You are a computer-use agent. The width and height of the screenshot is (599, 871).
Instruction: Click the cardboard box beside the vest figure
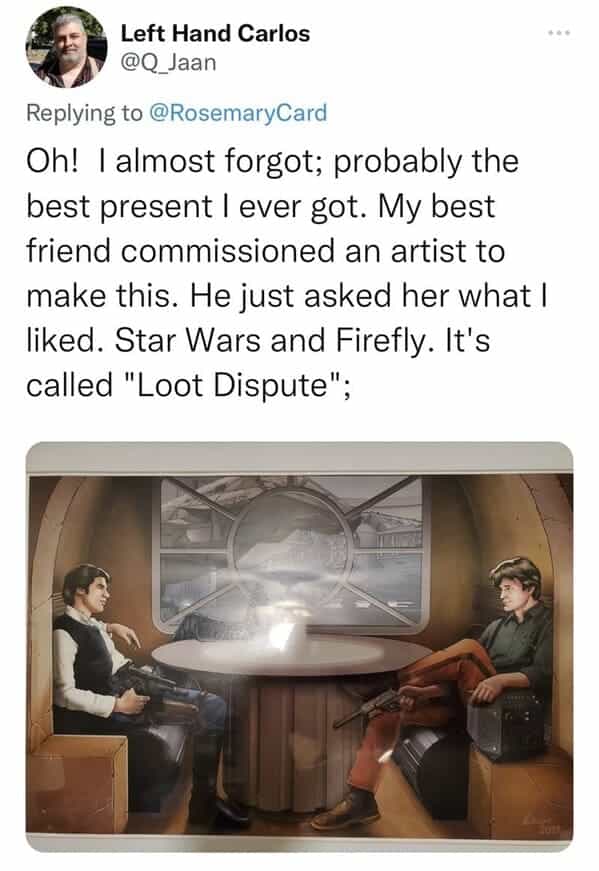click(78, 782)
